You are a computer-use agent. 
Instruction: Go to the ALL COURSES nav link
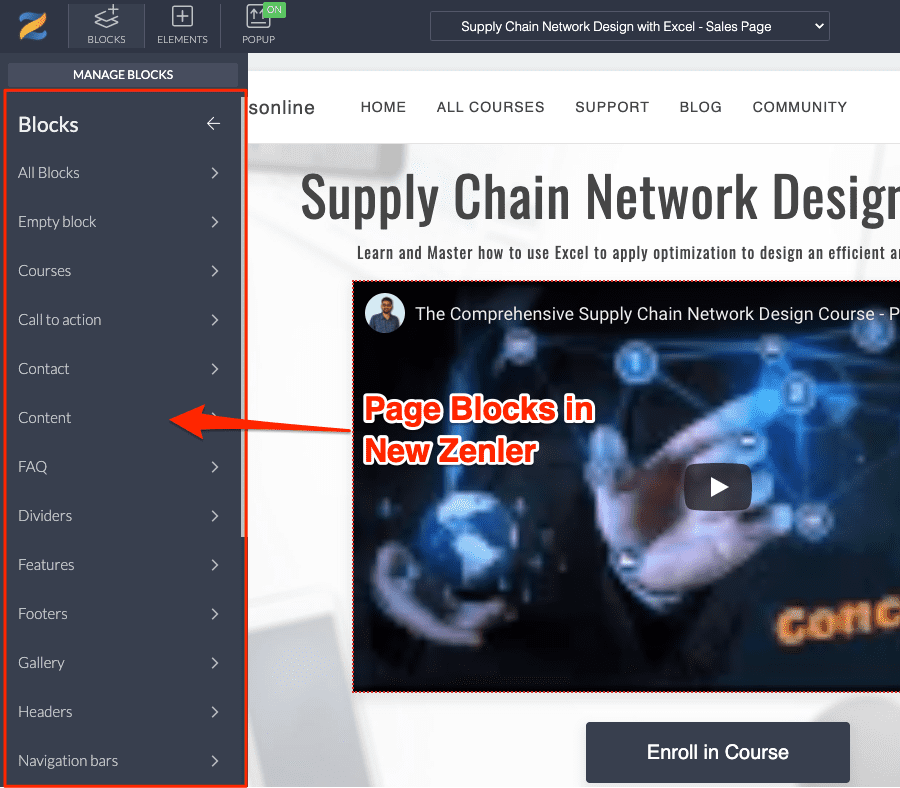pos(490,107)
